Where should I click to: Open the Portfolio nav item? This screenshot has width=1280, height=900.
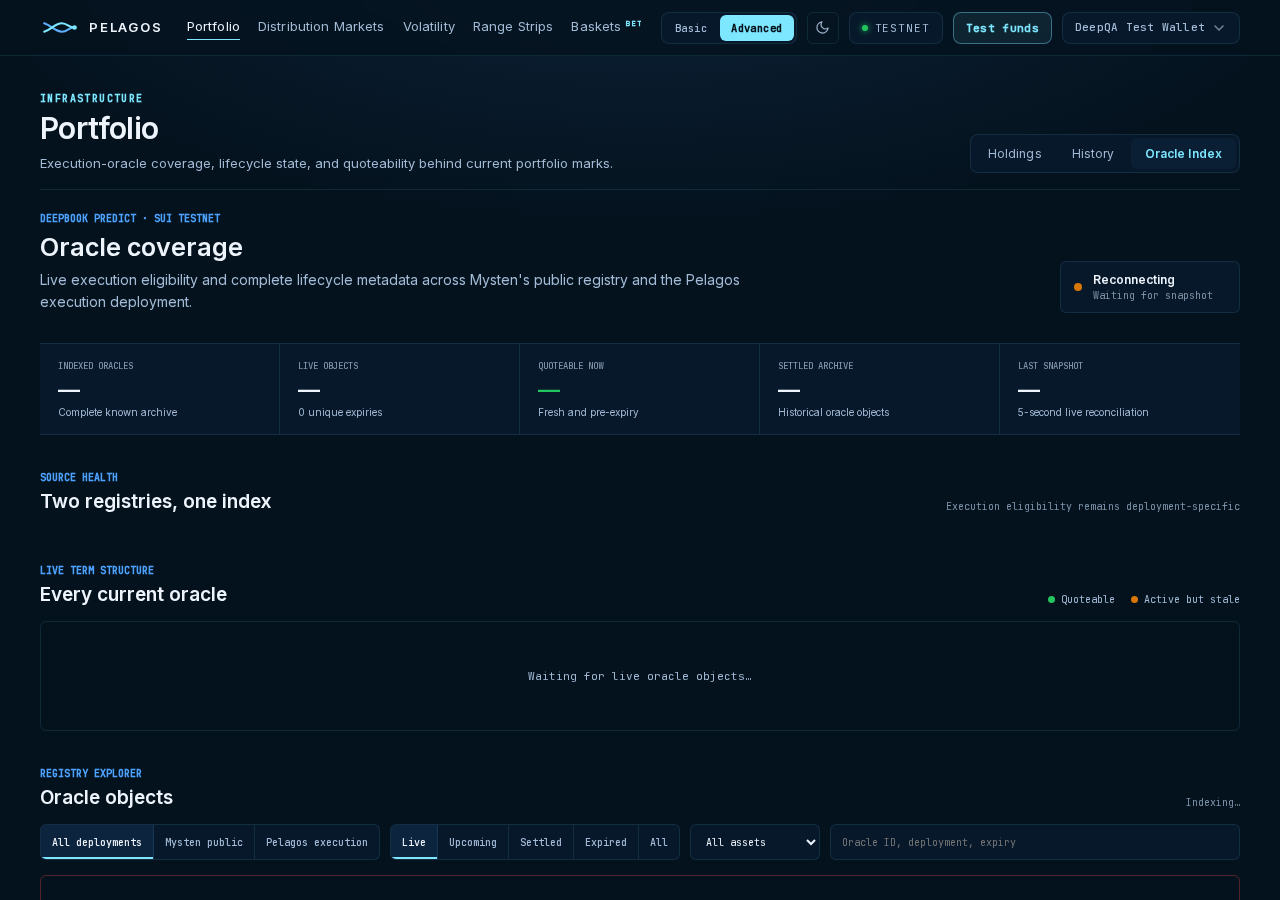click(213, 27)
